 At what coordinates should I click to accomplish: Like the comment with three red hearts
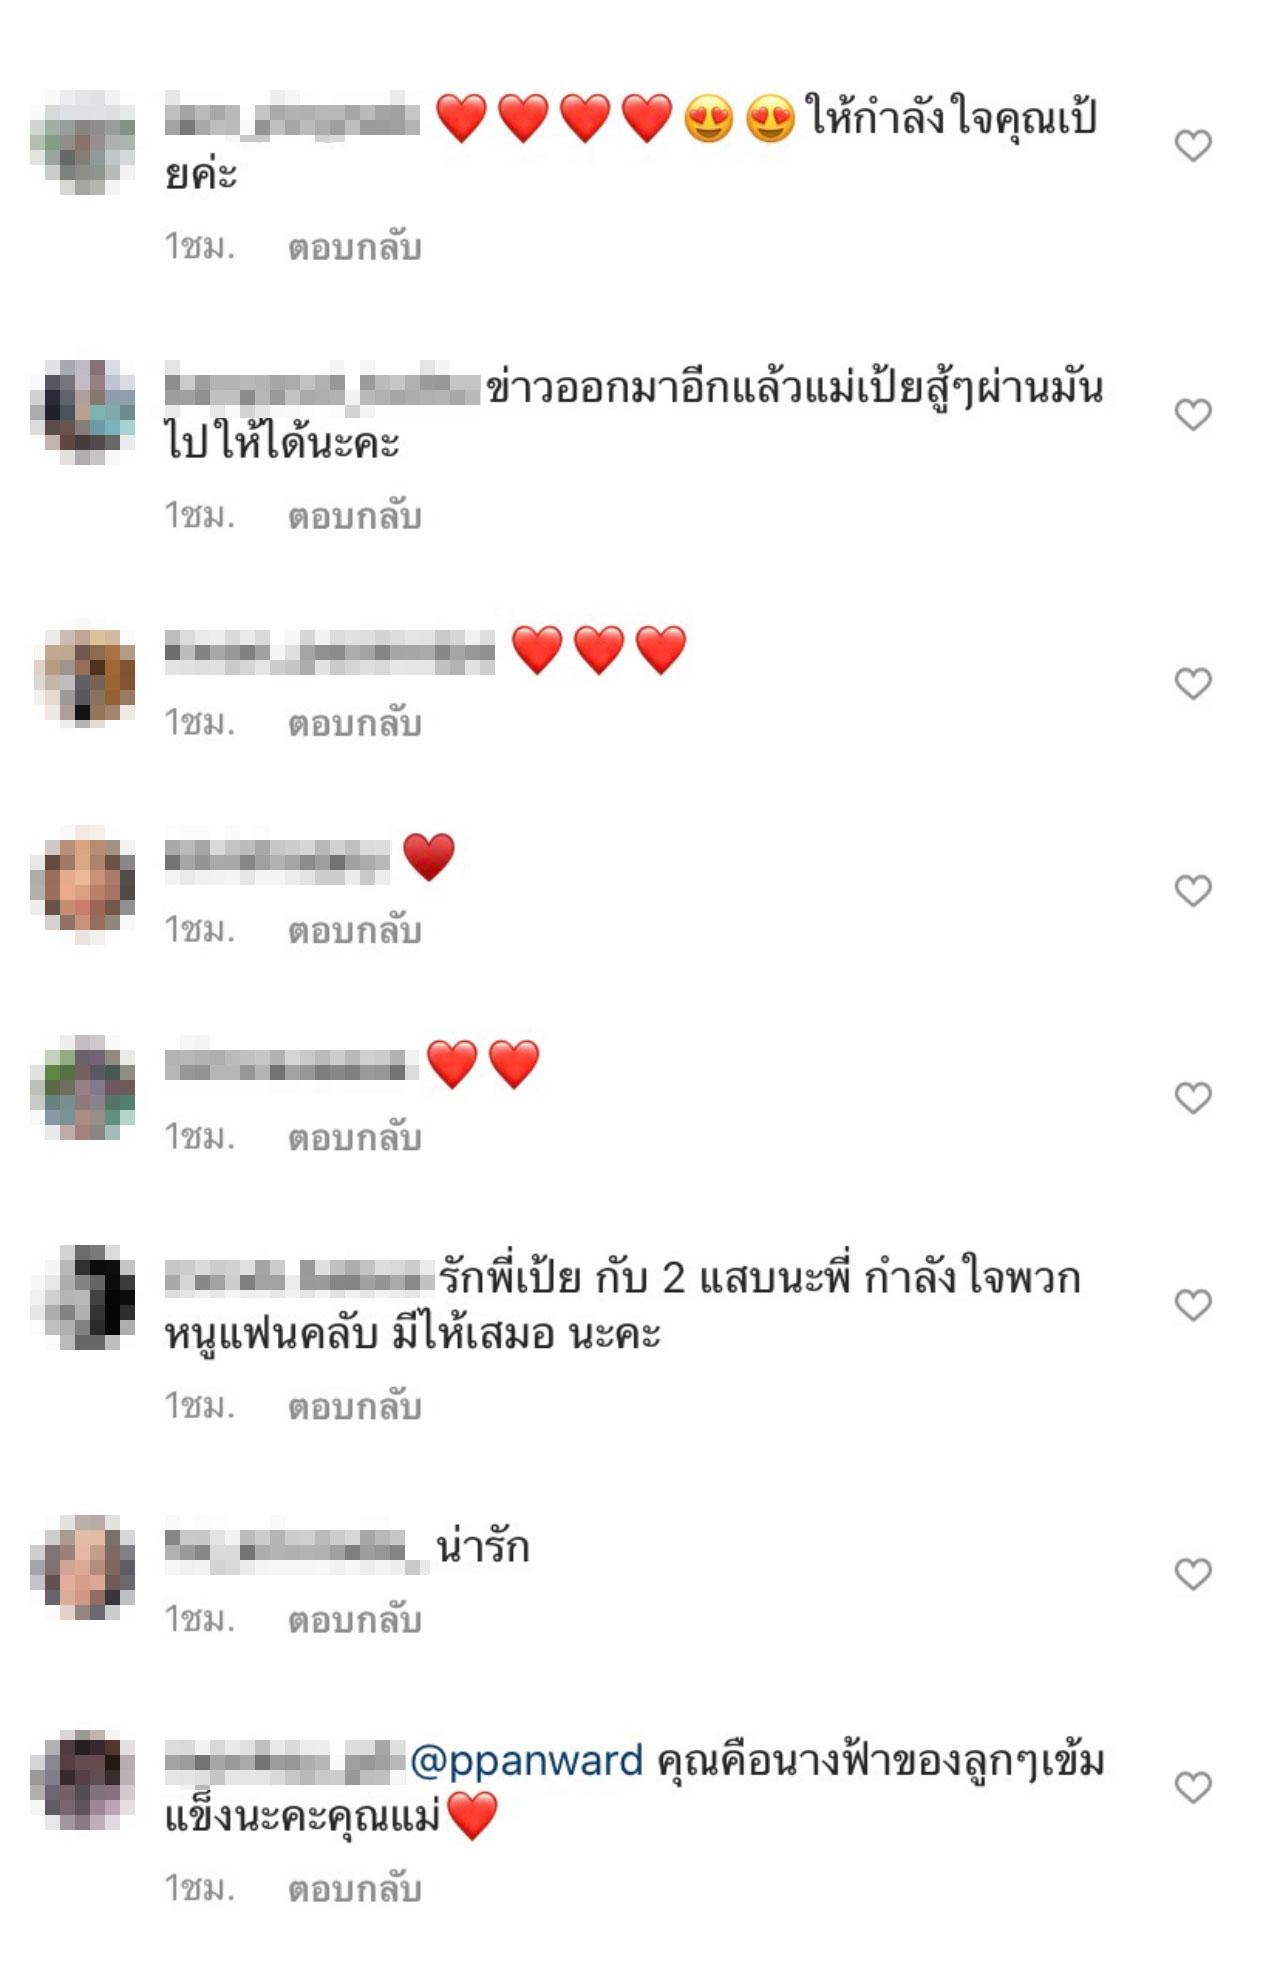point(1192,683)
